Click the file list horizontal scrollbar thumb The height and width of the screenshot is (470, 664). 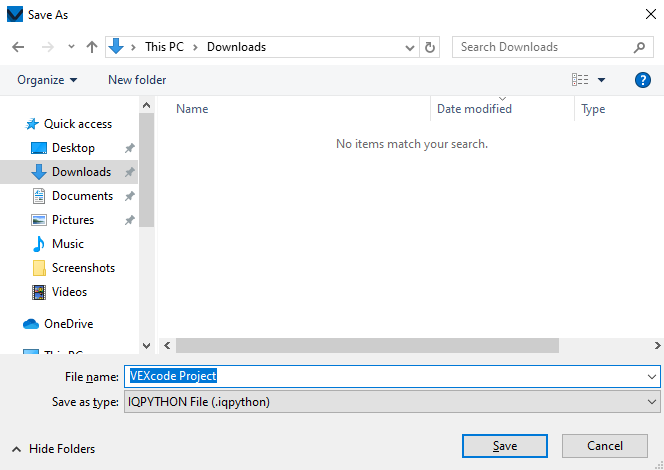[367, 346]
